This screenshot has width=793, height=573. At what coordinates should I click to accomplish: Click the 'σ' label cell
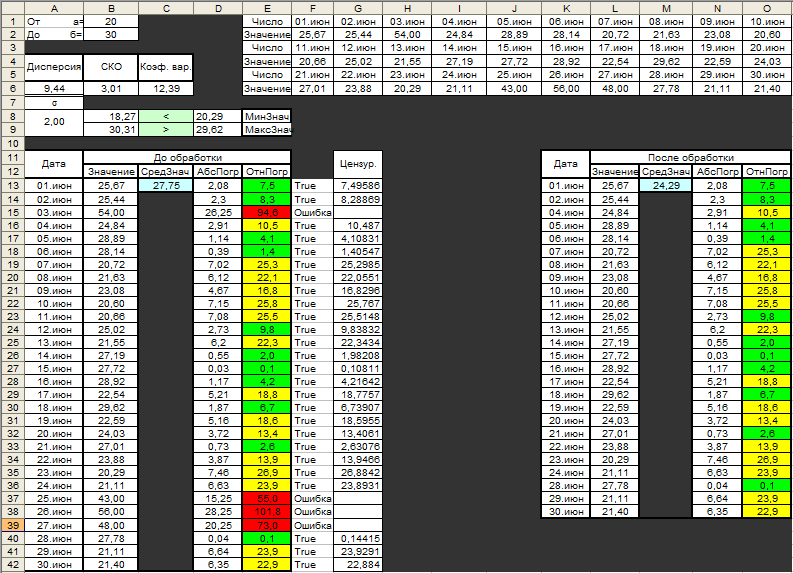(x=54, y=103)
